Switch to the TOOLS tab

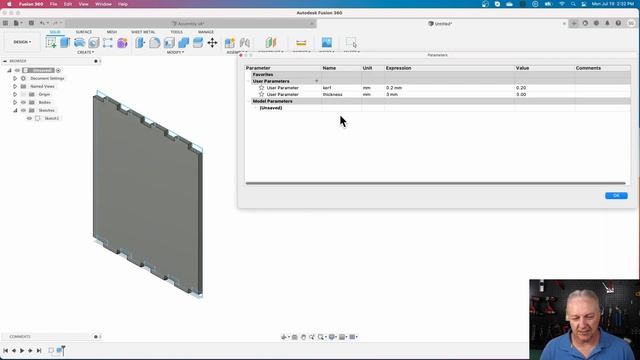click(x=176, y=32)
